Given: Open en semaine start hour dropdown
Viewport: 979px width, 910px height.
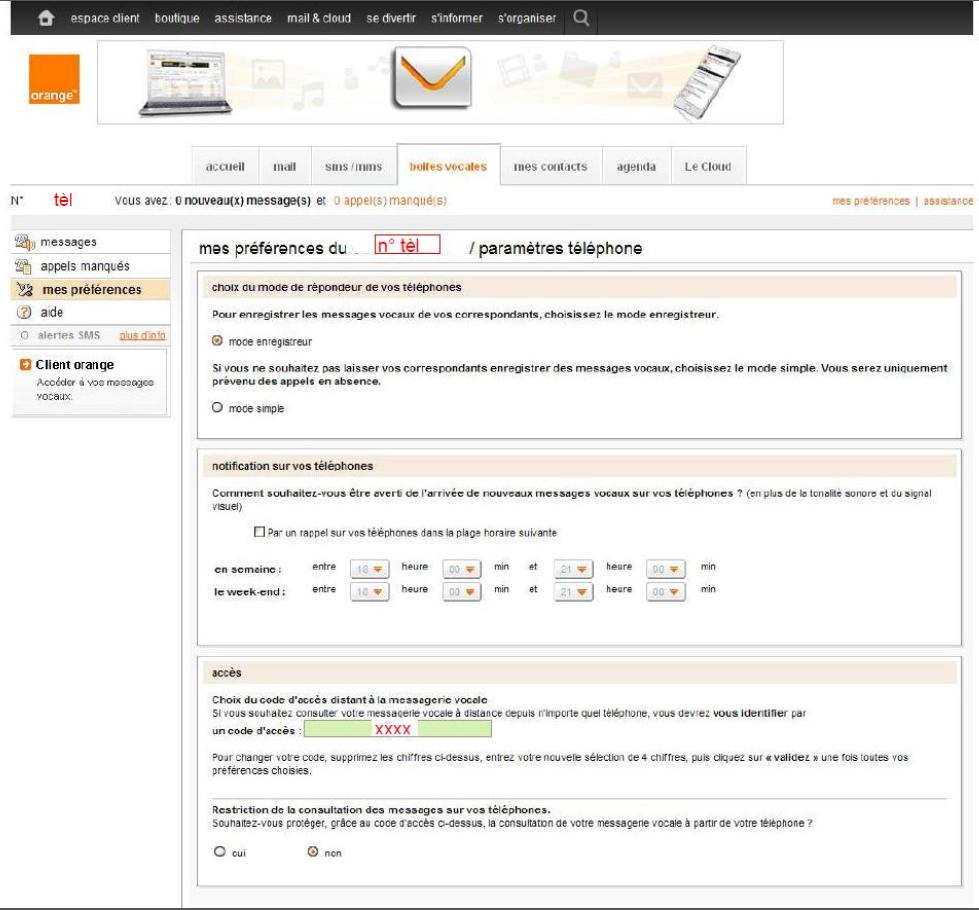Looking at the screenshot, I should click(369, 568).
